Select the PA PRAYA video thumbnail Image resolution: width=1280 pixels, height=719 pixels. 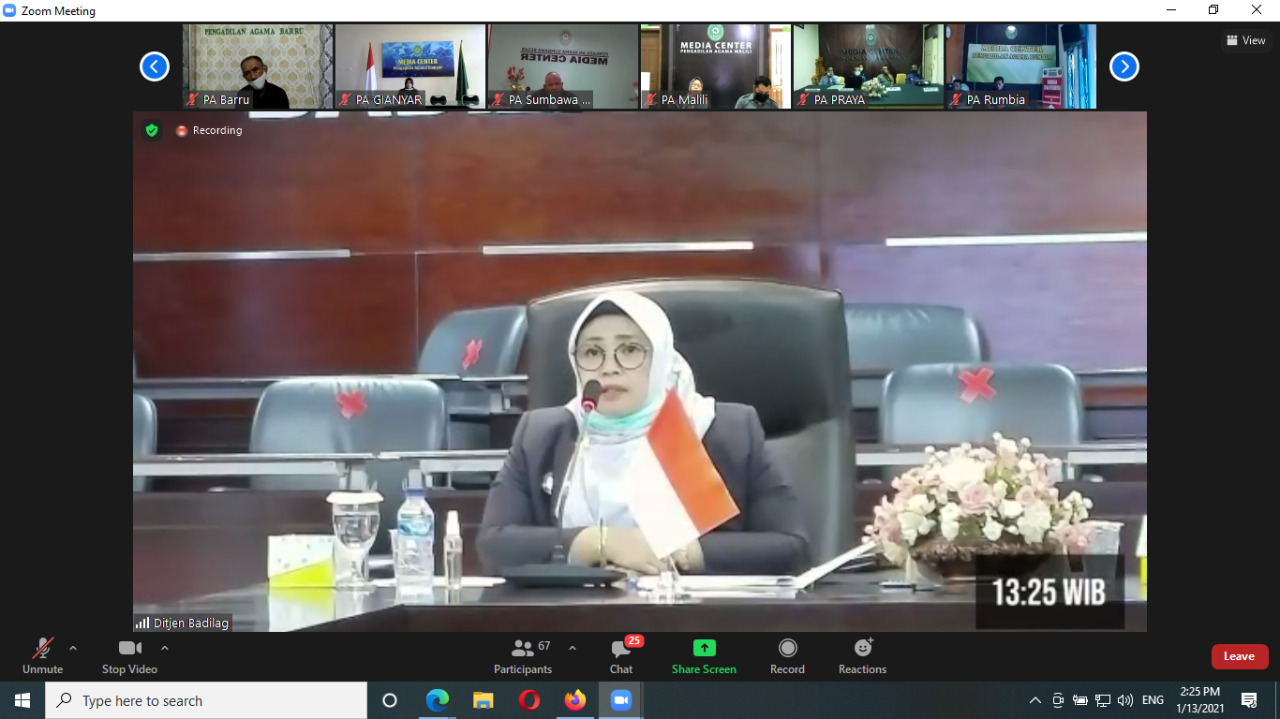867,66
